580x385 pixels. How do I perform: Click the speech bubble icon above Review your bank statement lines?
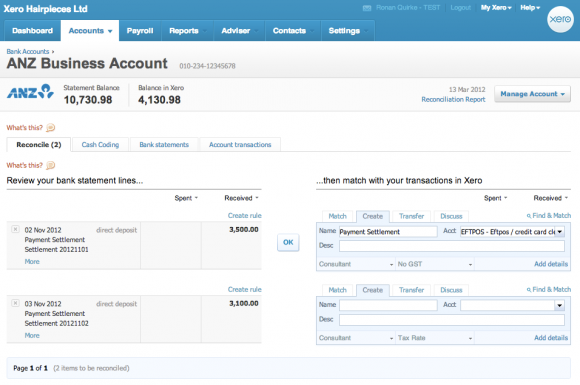point(51,165)
